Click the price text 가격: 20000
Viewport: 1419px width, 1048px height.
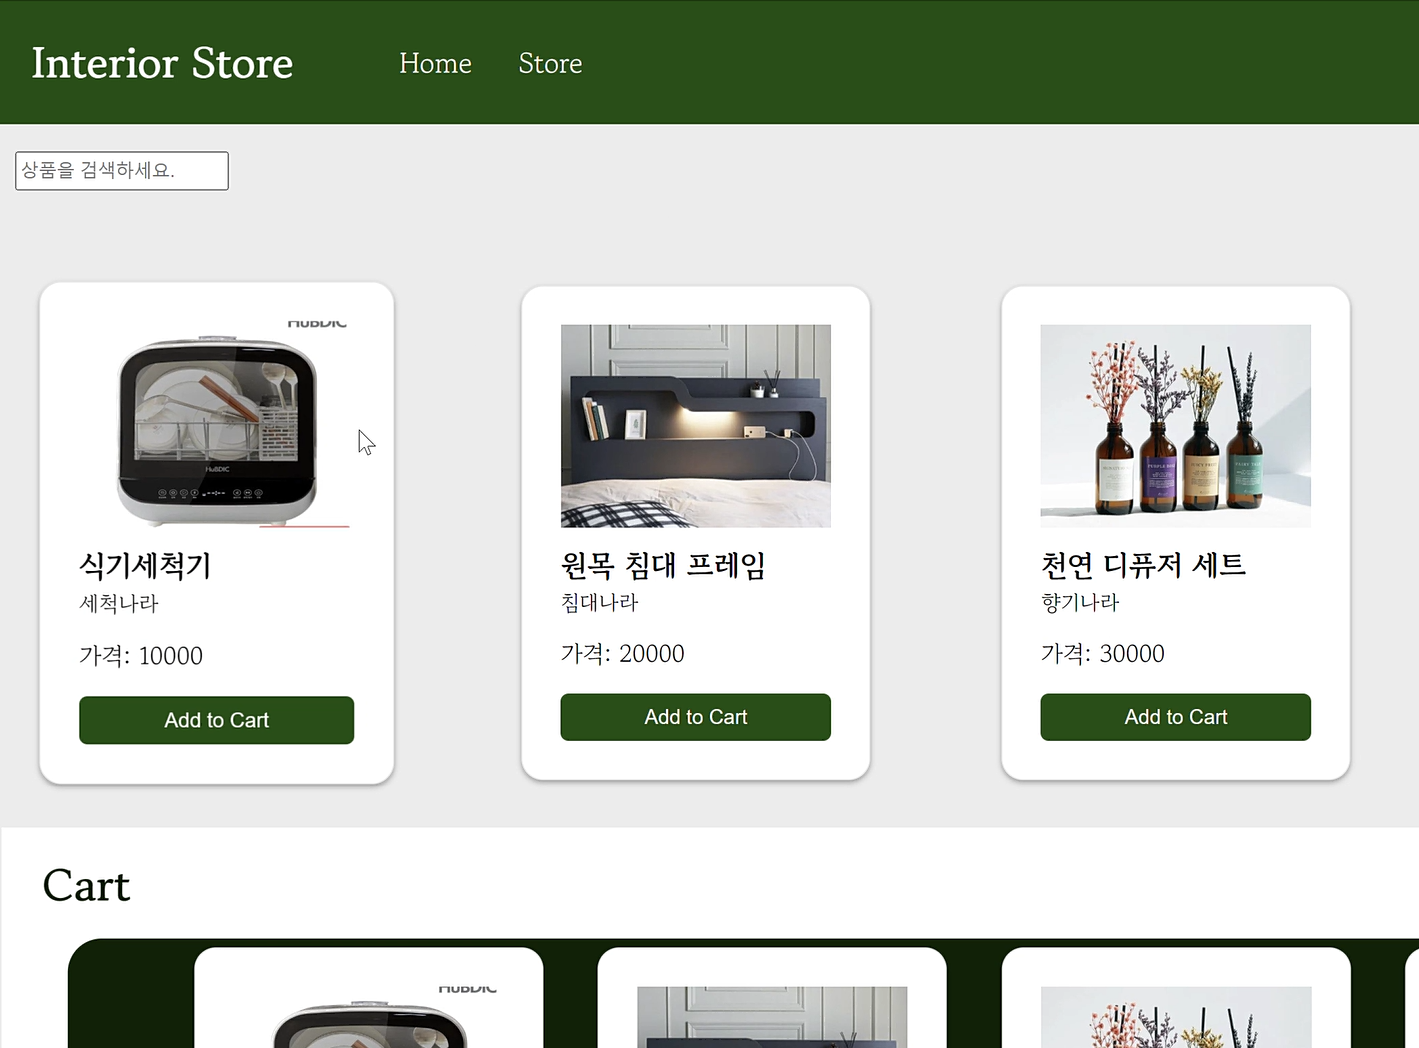pos(622,654)
